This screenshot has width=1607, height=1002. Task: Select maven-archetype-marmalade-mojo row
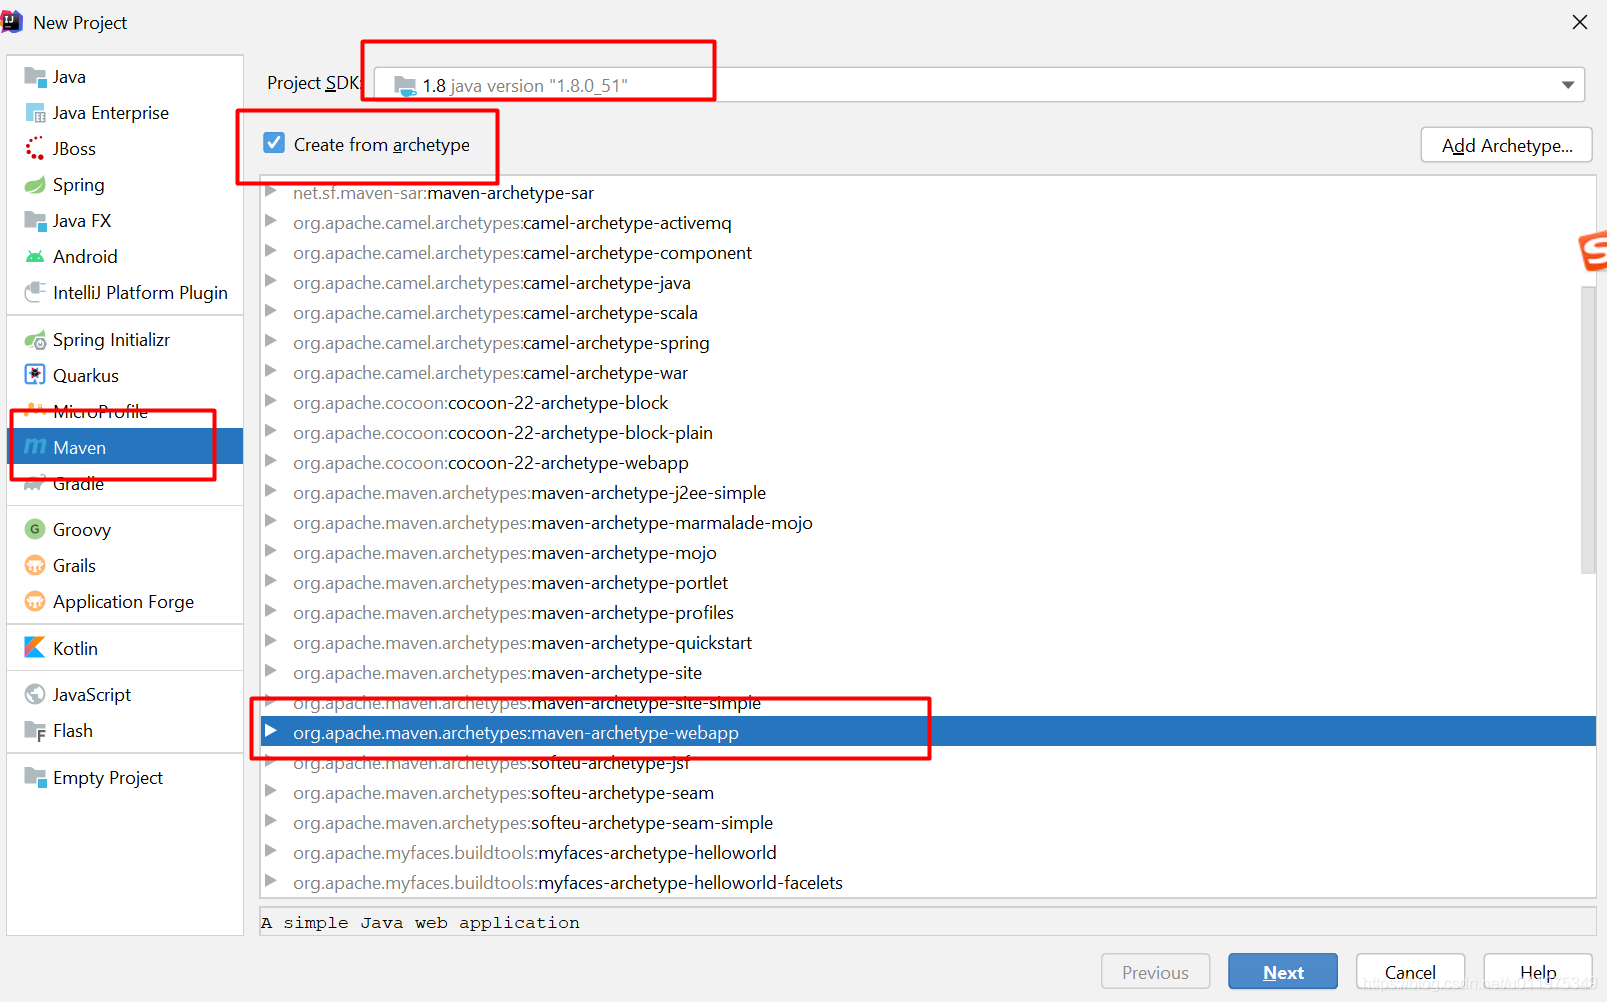pos(927,522)
